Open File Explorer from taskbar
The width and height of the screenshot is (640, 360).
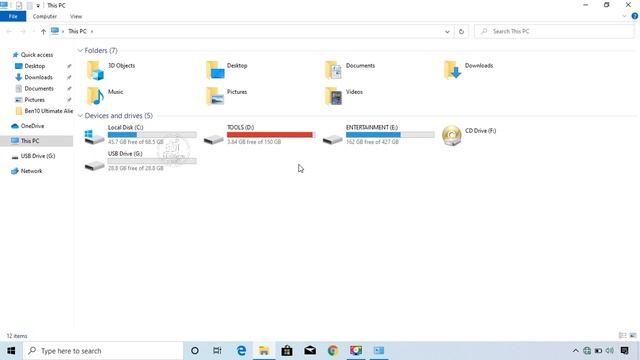(264, 351)
